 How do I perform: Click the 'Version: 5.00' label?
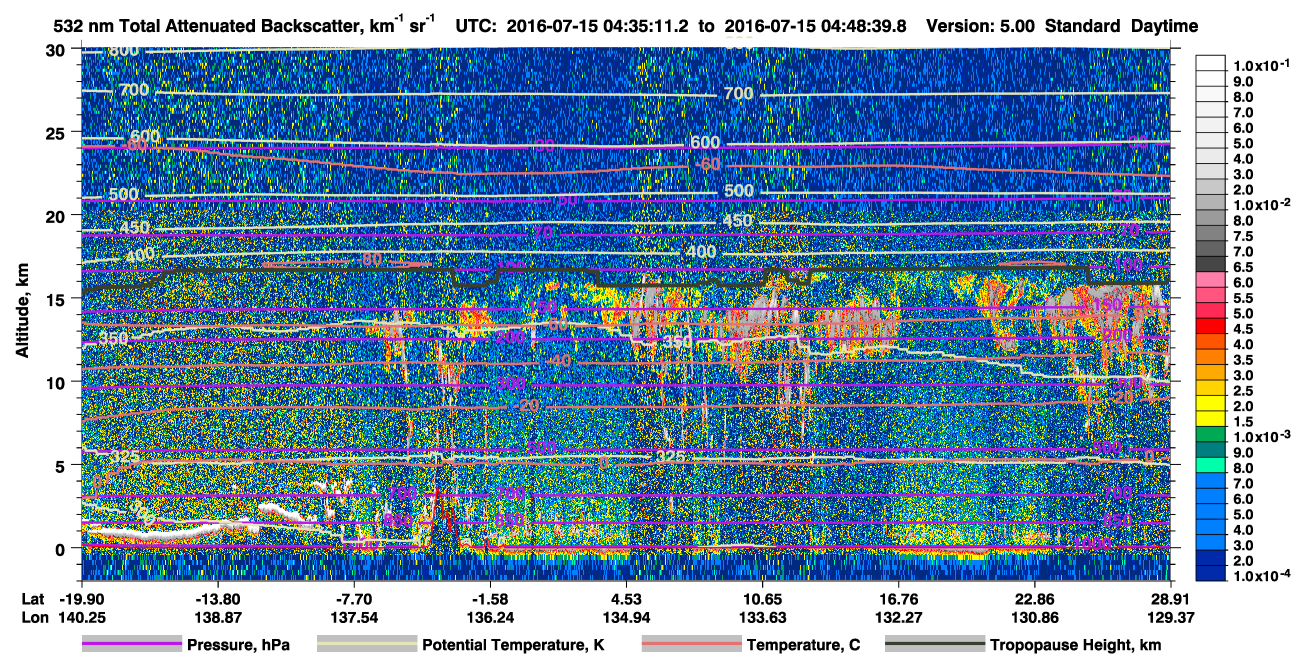981,26
